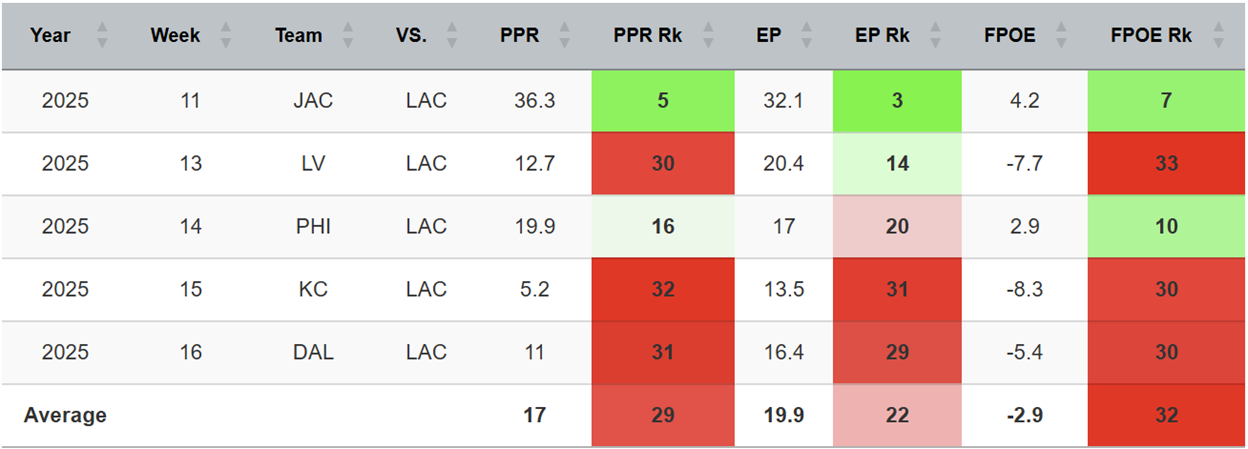Click the Team column header label
The width and height of the screenshot is (1248, 449).
point(298,36)
